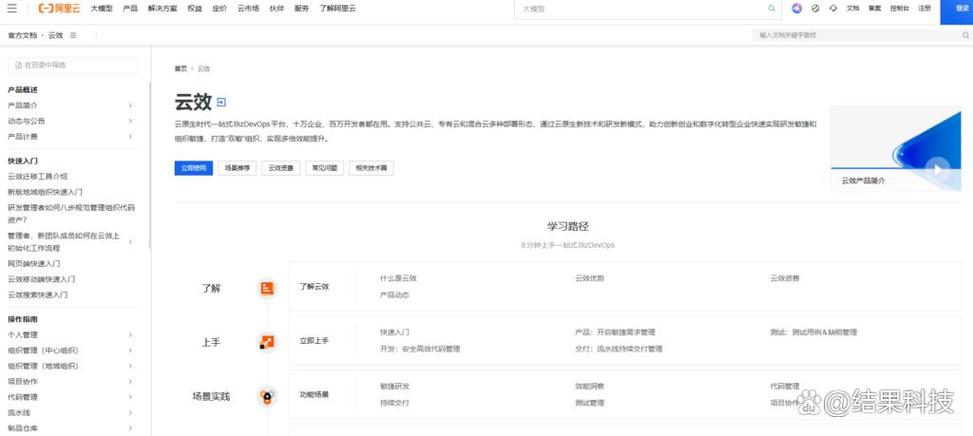This screenshot has width=973, height=436.
Task: Click the magnifier in the document keyword search
Action: (x=965, y=35)
